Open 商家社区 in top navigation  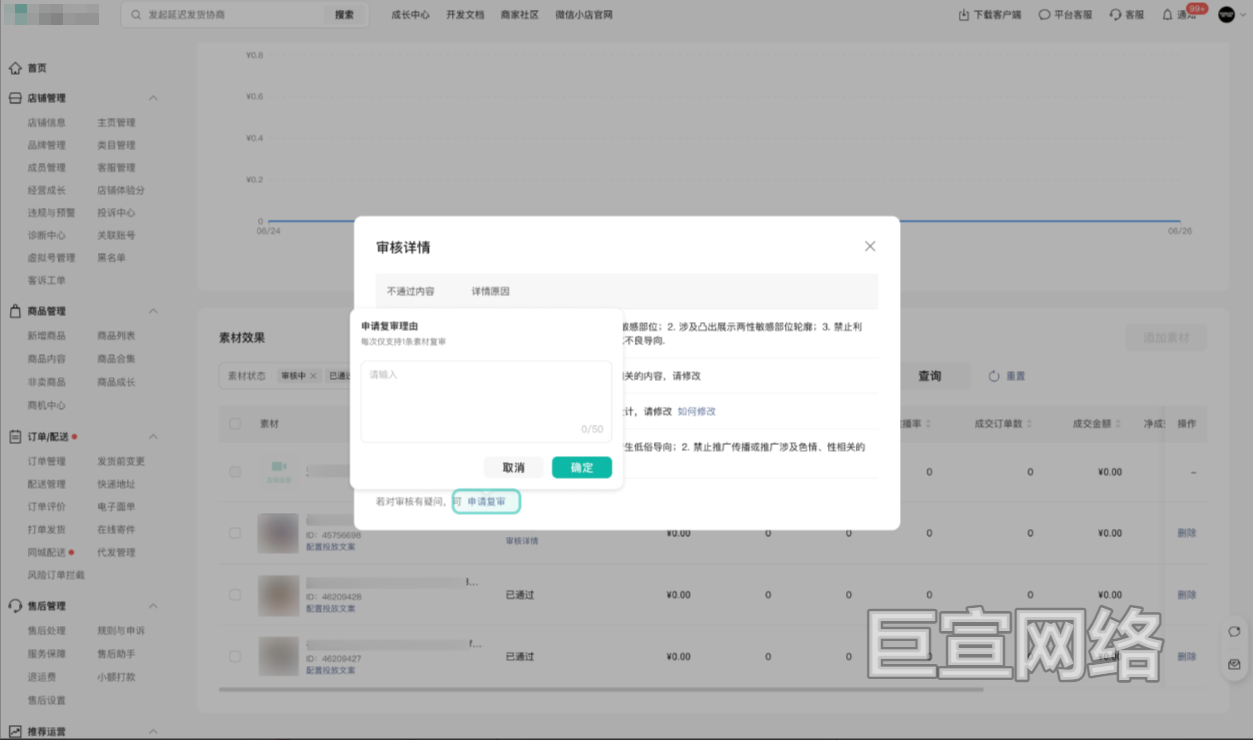coord(520,15)
